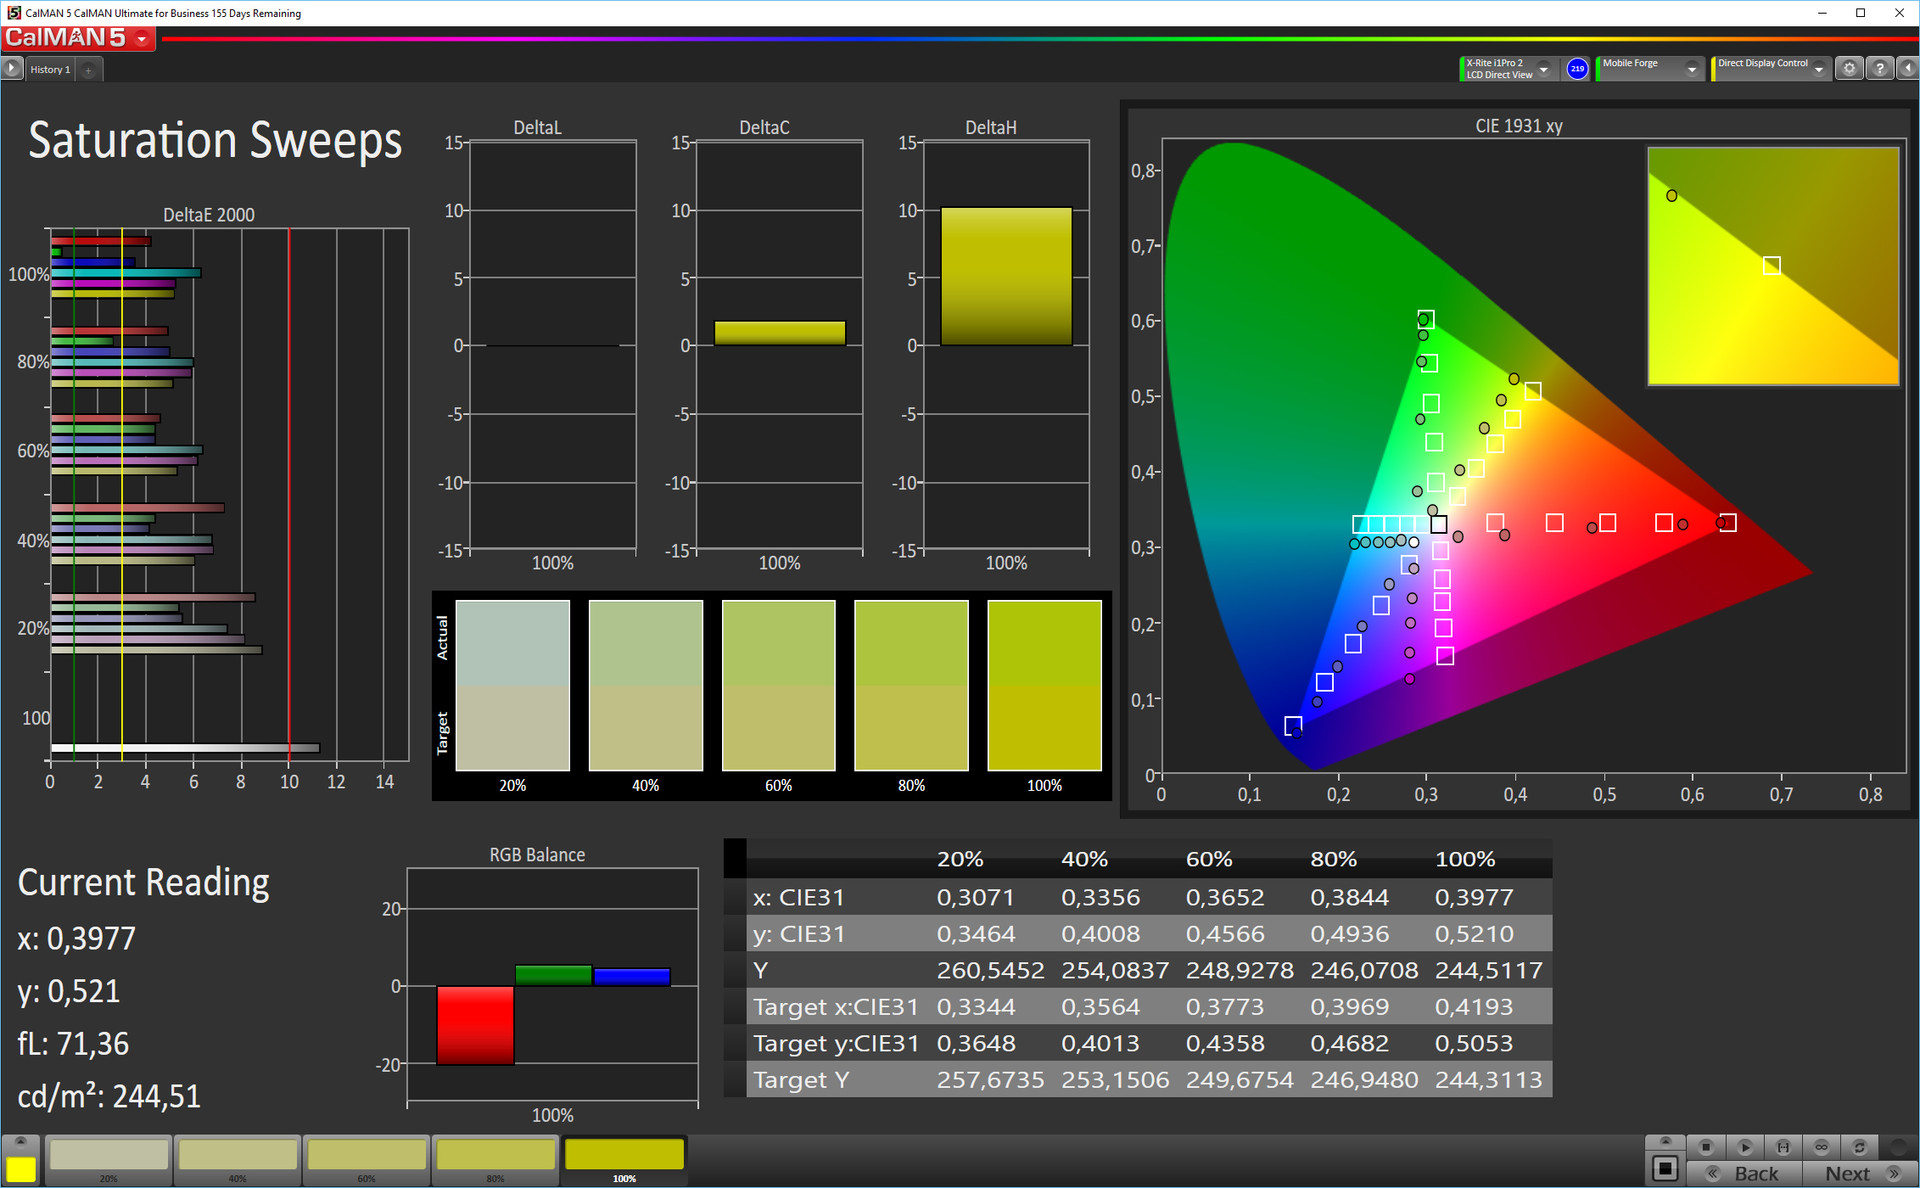Click the continuous read infinity icon
The height and width of the screenshot is (1188, 1920).
point(1821,1147)
